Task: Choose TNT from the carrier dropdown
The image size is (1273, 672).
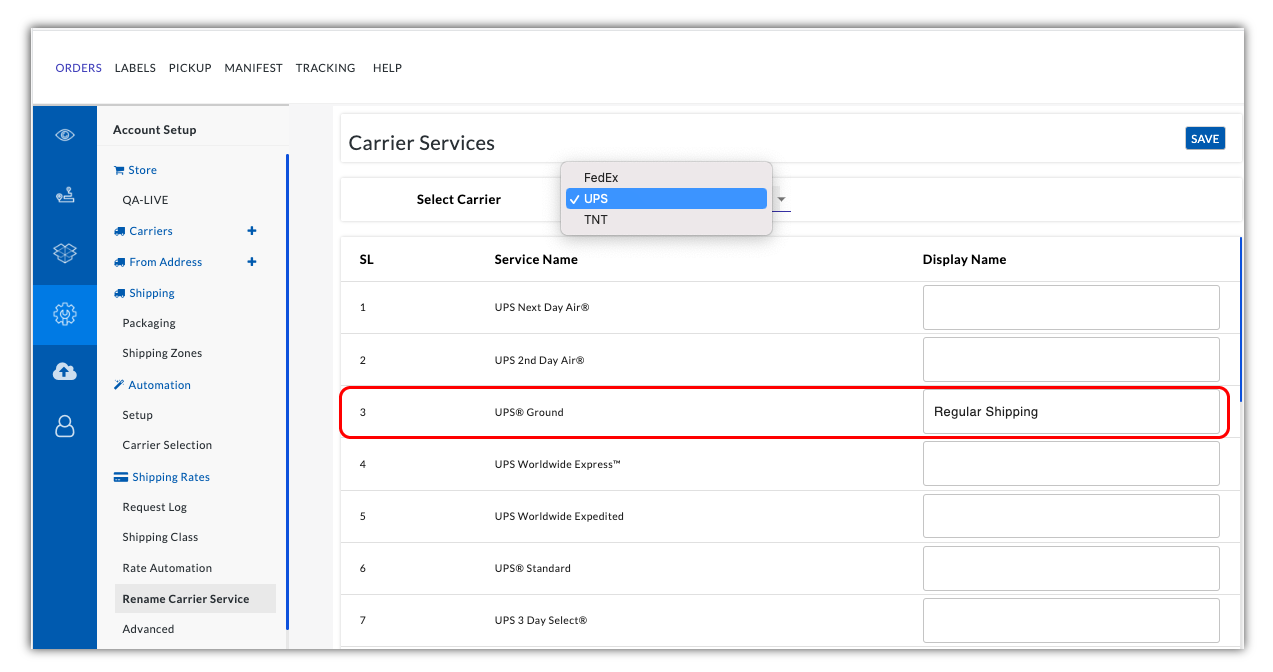Action: 666,220
